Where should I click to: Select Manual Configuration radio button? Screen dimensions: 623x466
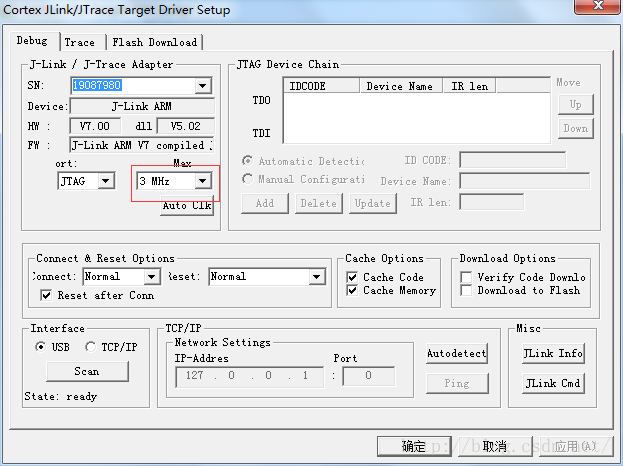[x=248, y=179]
